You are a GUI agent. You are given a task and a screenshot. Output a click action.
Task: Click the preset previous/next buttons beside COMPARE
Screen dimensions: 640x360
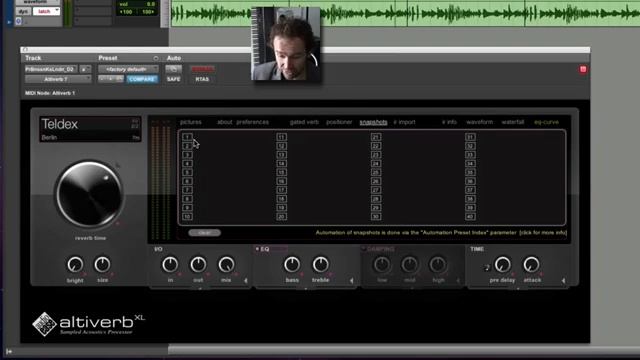click(x=110, y=79)
